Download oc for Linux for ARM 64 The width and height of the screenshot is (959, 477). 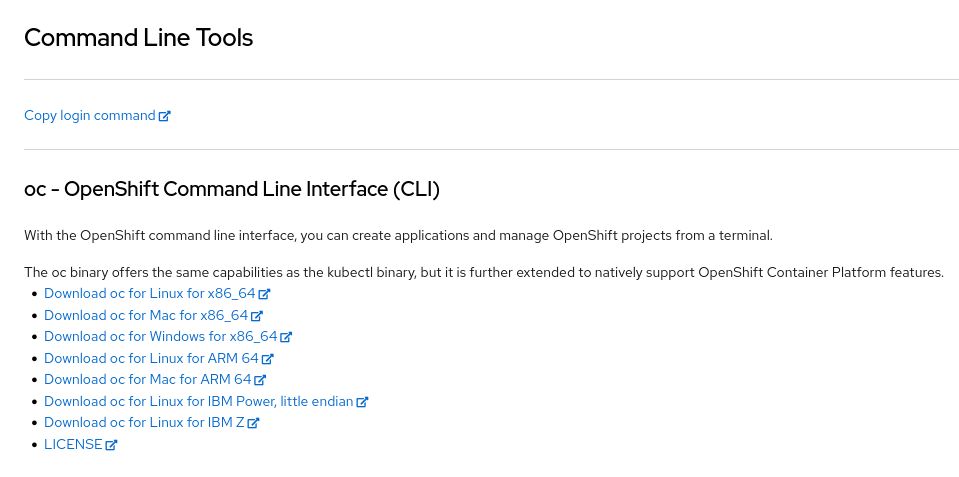point(151,359)
